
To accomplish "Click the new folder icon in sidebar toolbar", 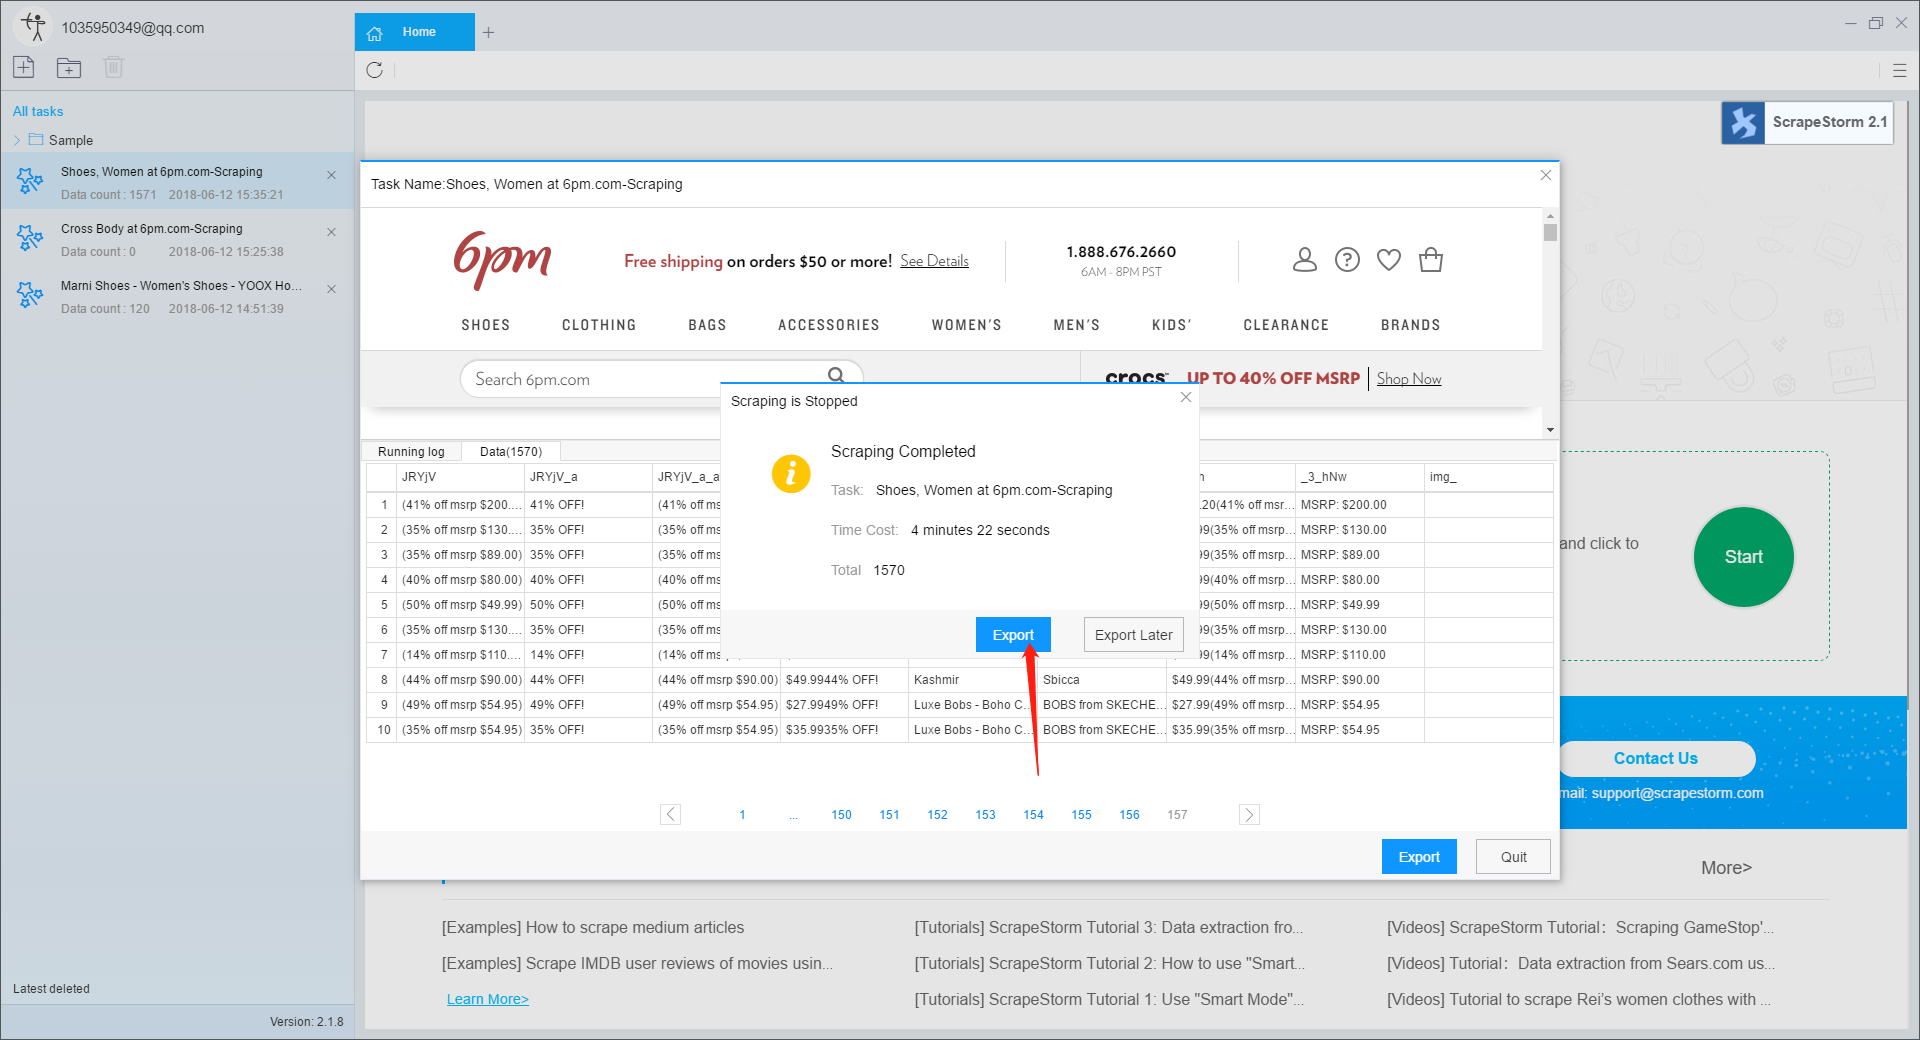I will pos(69,68).
